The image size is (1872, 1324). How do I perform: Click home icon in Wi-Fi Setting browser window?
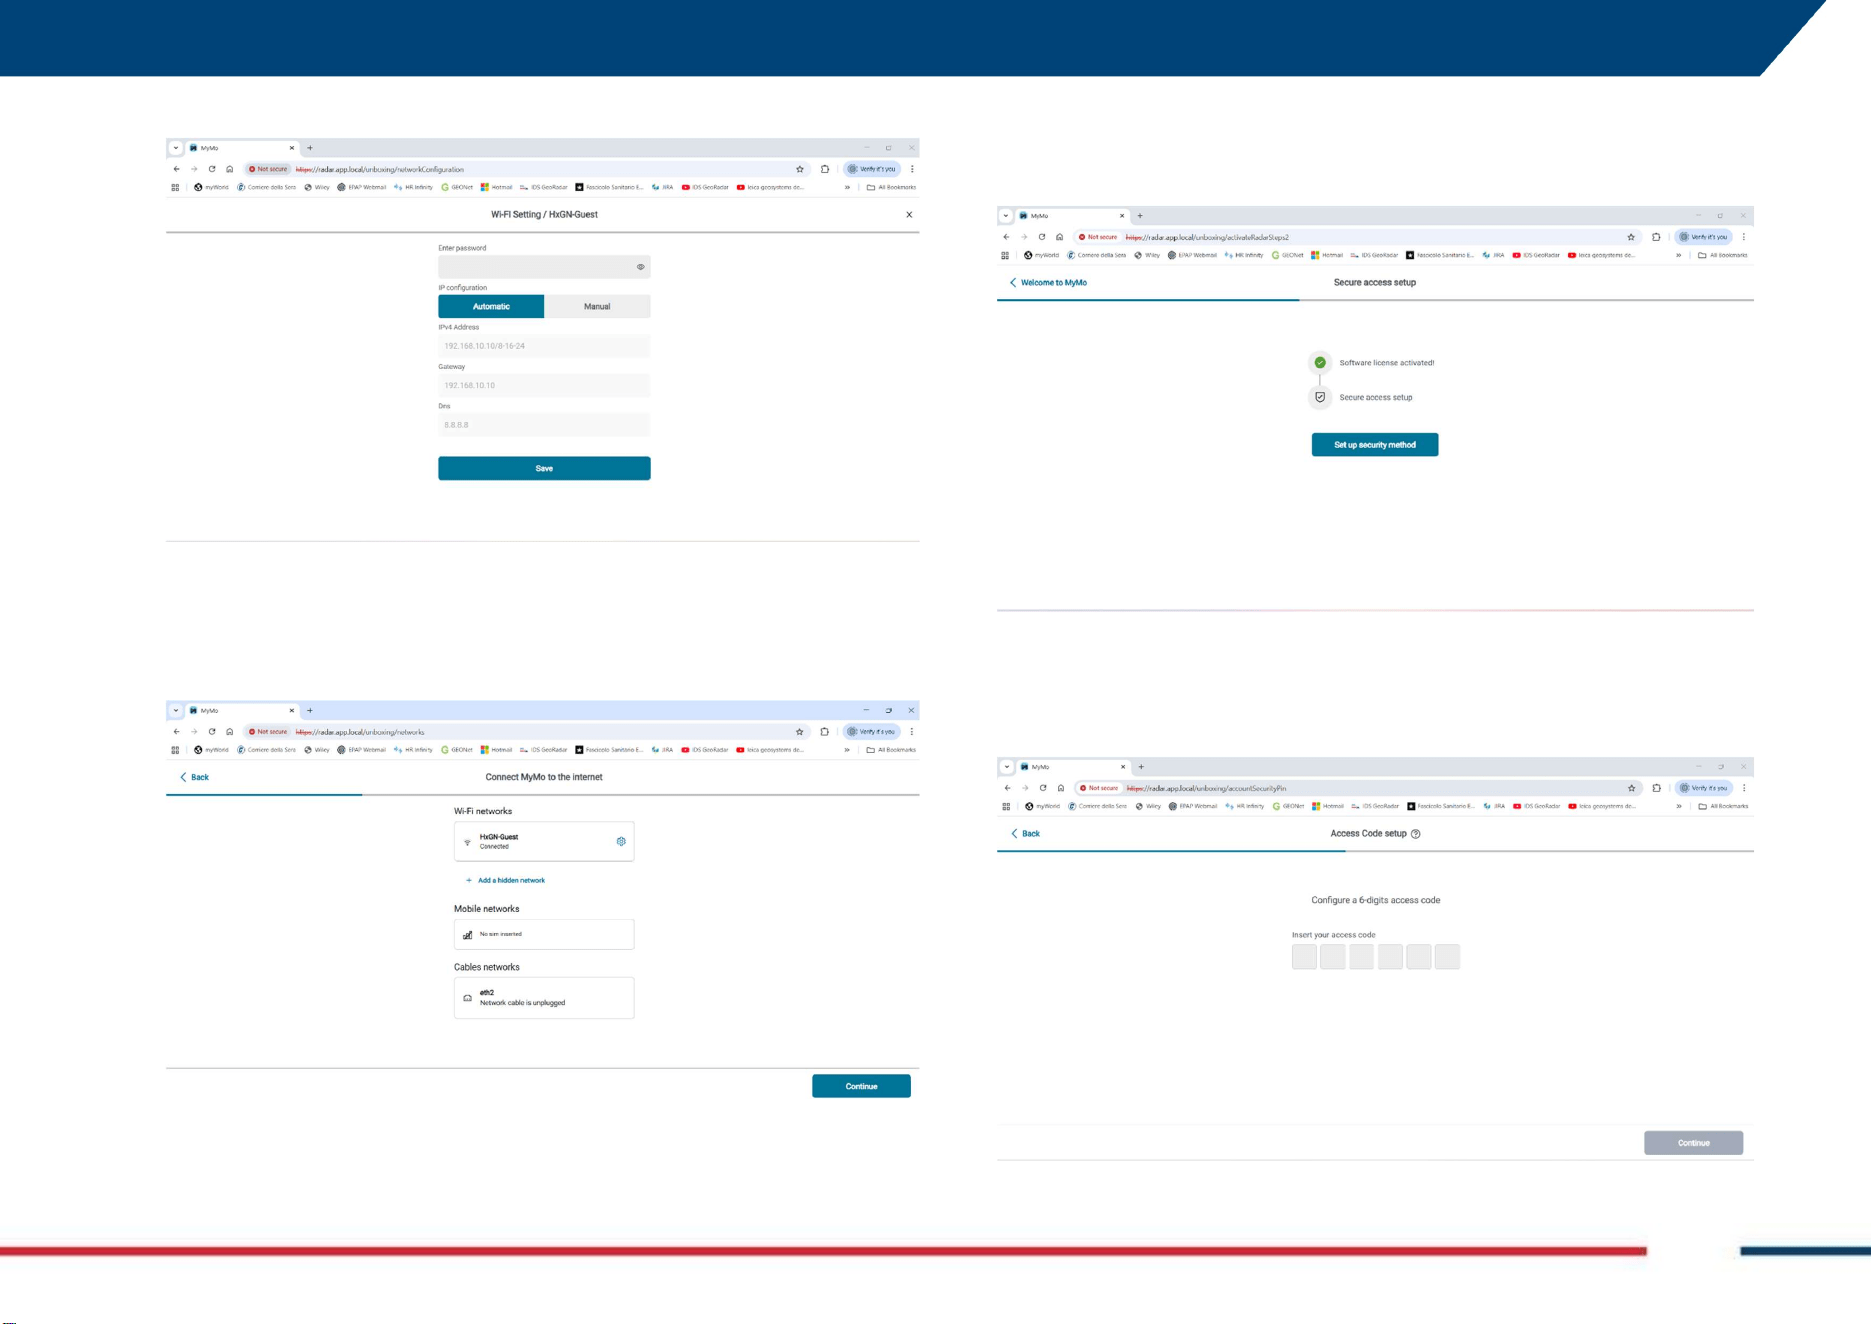(230, 169)
